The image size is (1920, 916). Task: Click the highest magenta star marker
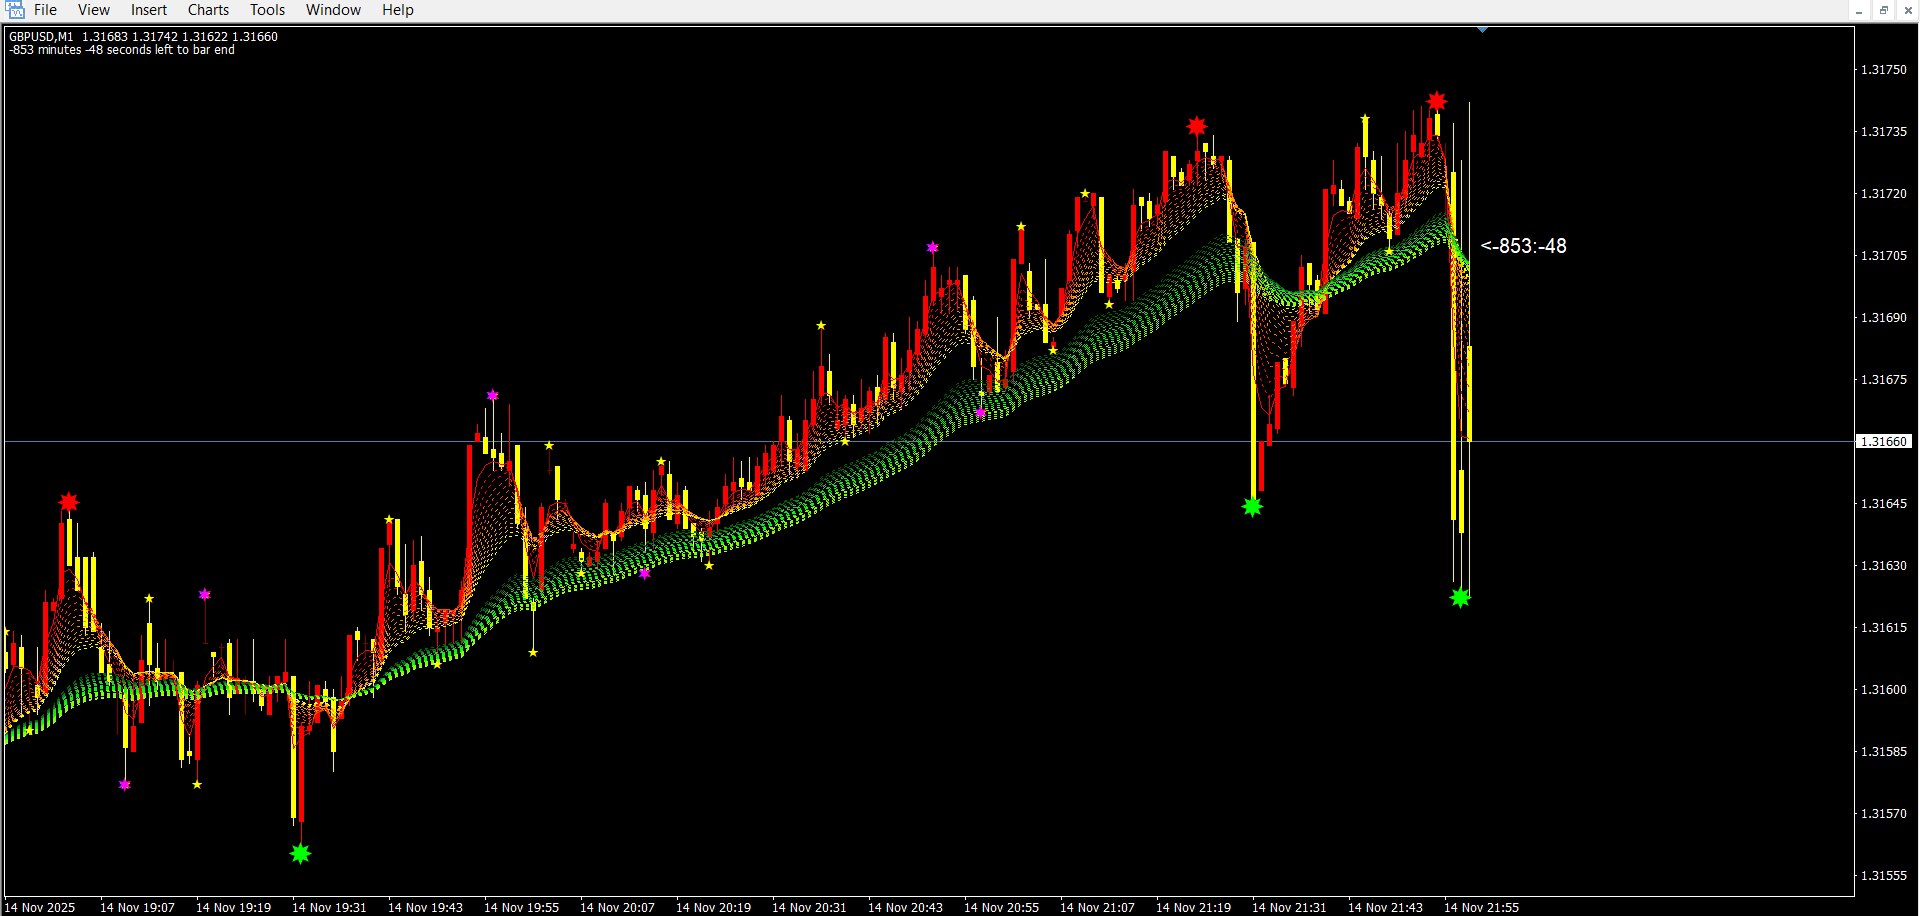coord(933,247)
